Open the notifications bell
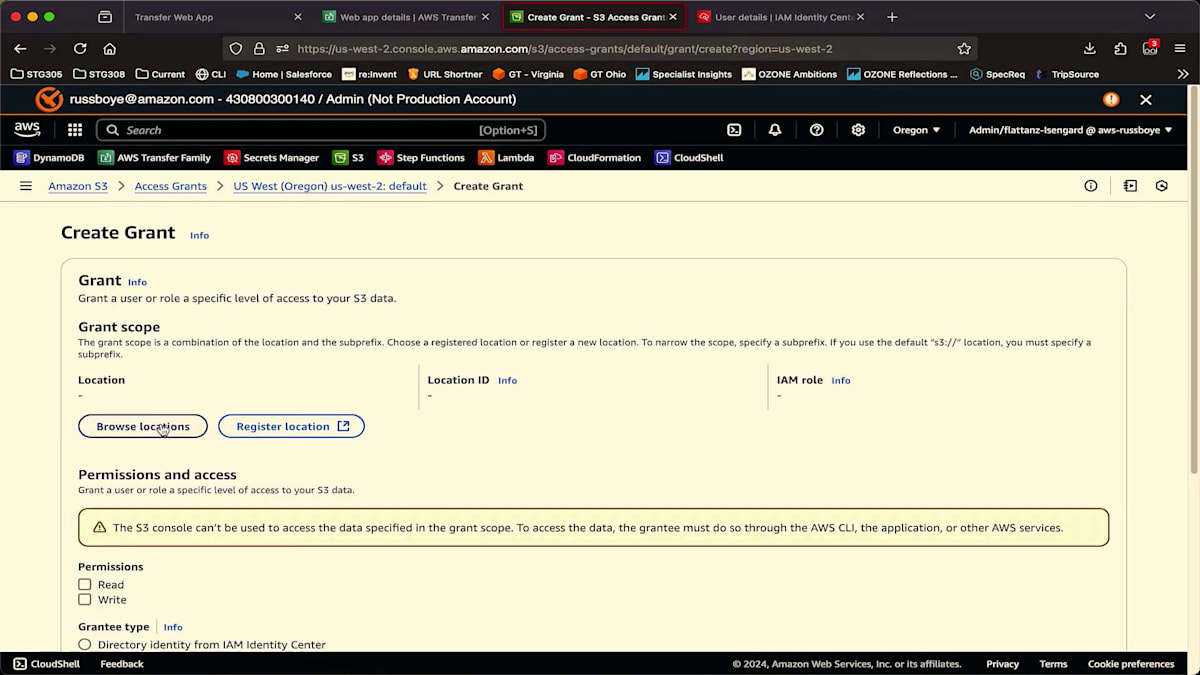This screenshot has height=675, width=1200. click(775, 130)
